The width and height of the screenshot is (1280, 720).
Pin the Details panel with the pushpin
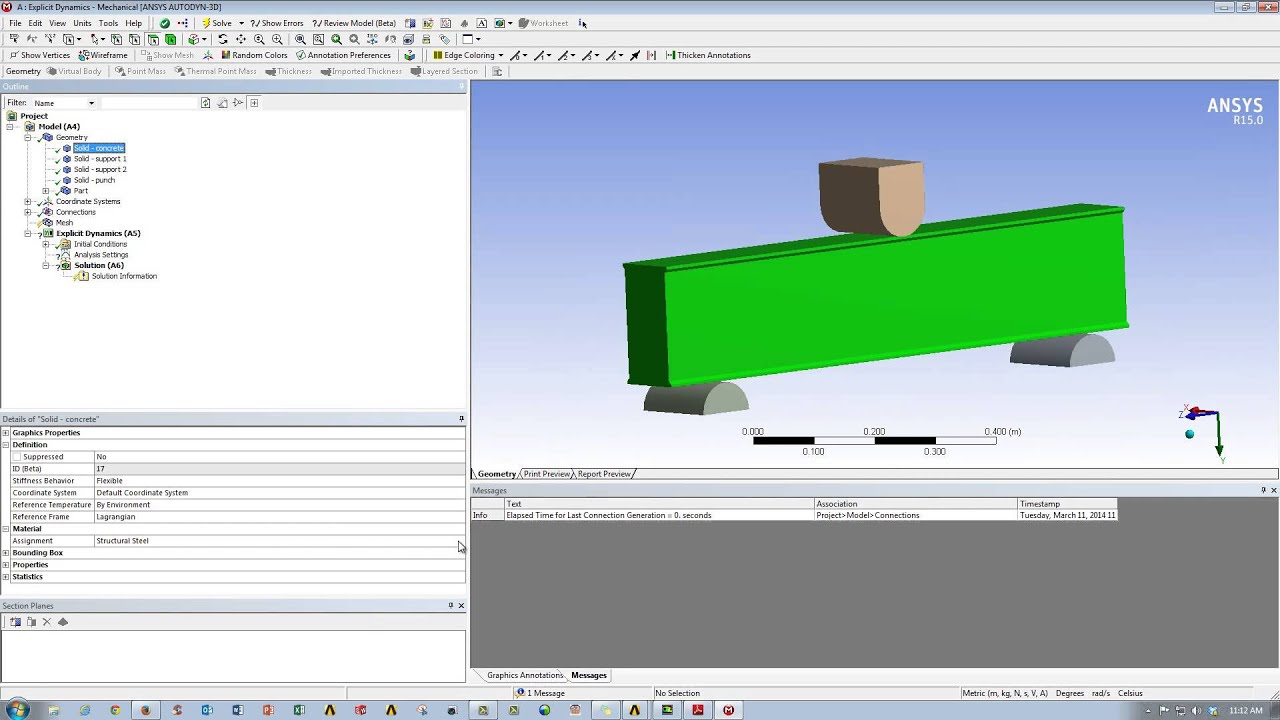[x=461, y=419]
